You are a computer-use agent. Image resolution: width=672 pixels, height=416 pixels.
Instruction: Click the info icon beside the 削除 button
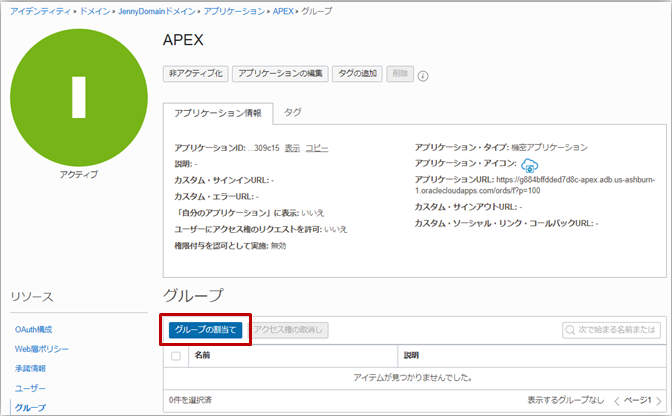(x=423, y=75)
